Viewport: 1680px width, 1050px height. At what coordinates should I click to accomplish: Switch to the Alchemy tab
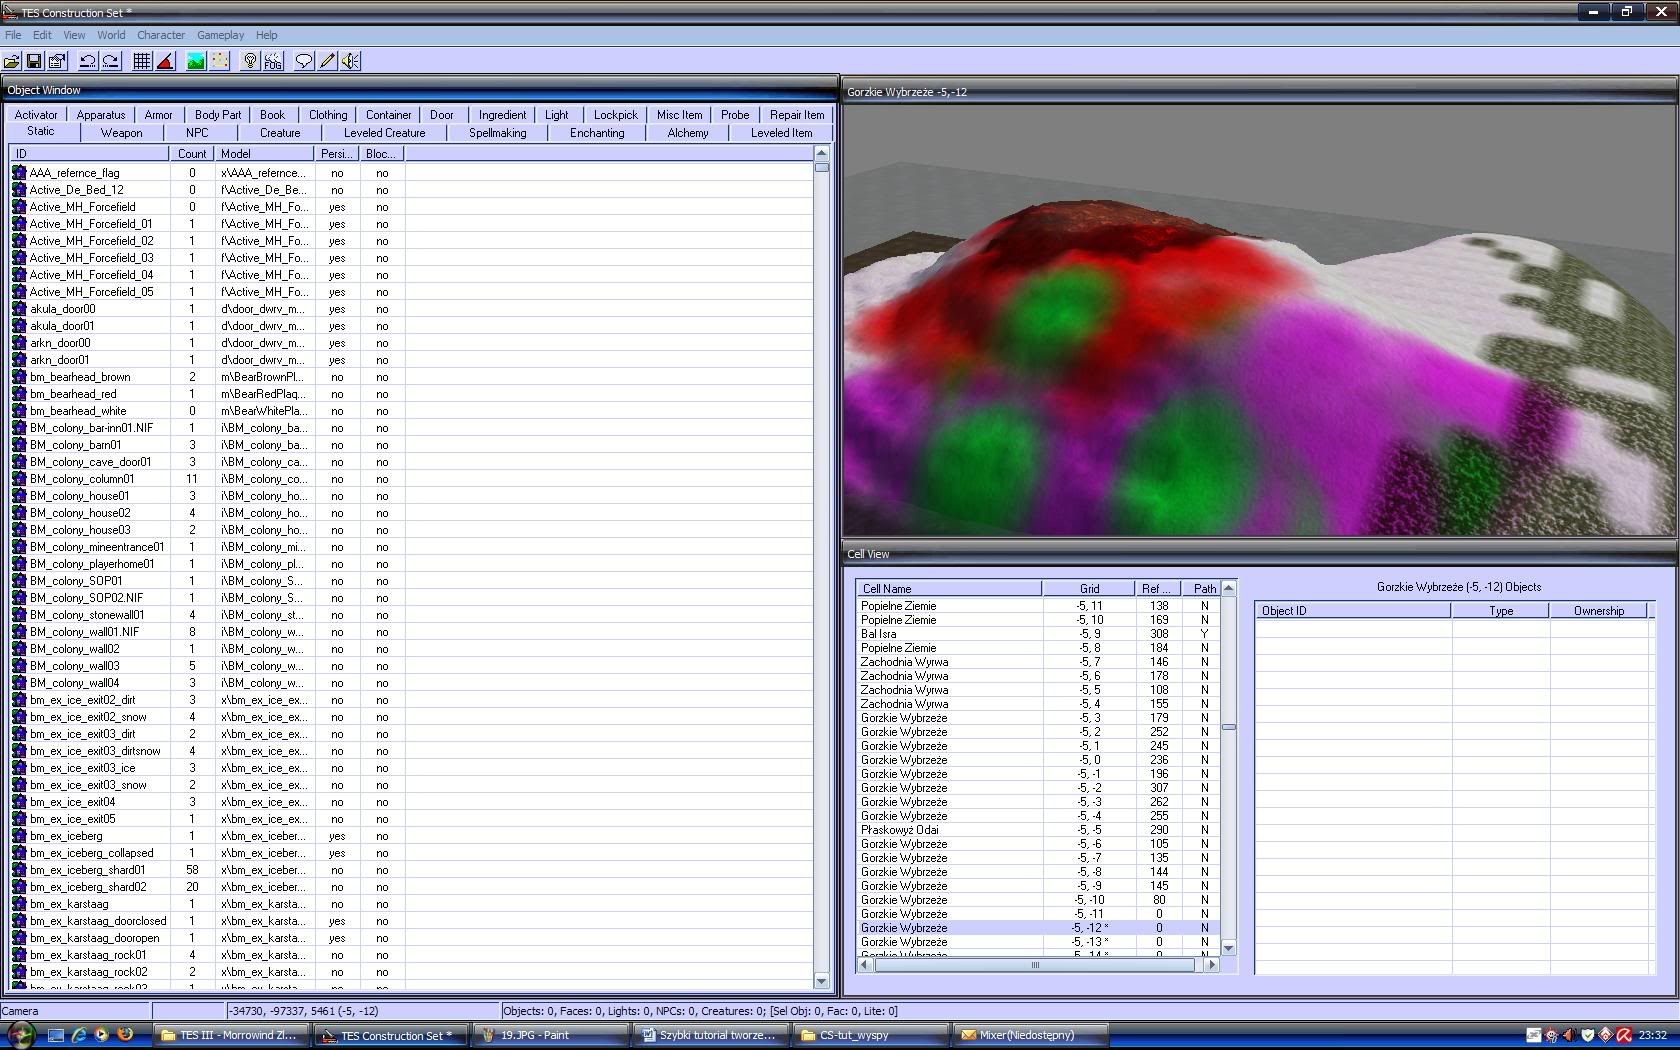pyautogui.click(x=688, y=133)
